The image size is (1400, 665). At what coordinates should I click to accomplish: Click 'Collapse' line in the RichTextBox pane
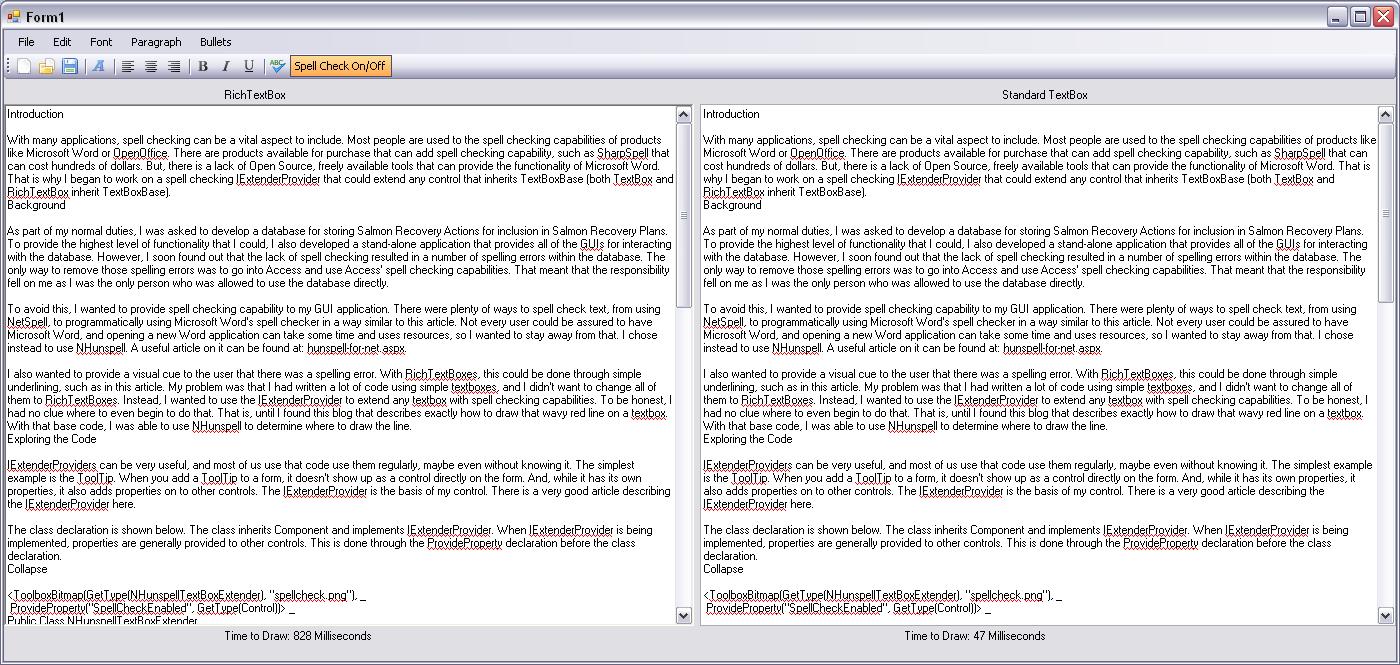26,569
